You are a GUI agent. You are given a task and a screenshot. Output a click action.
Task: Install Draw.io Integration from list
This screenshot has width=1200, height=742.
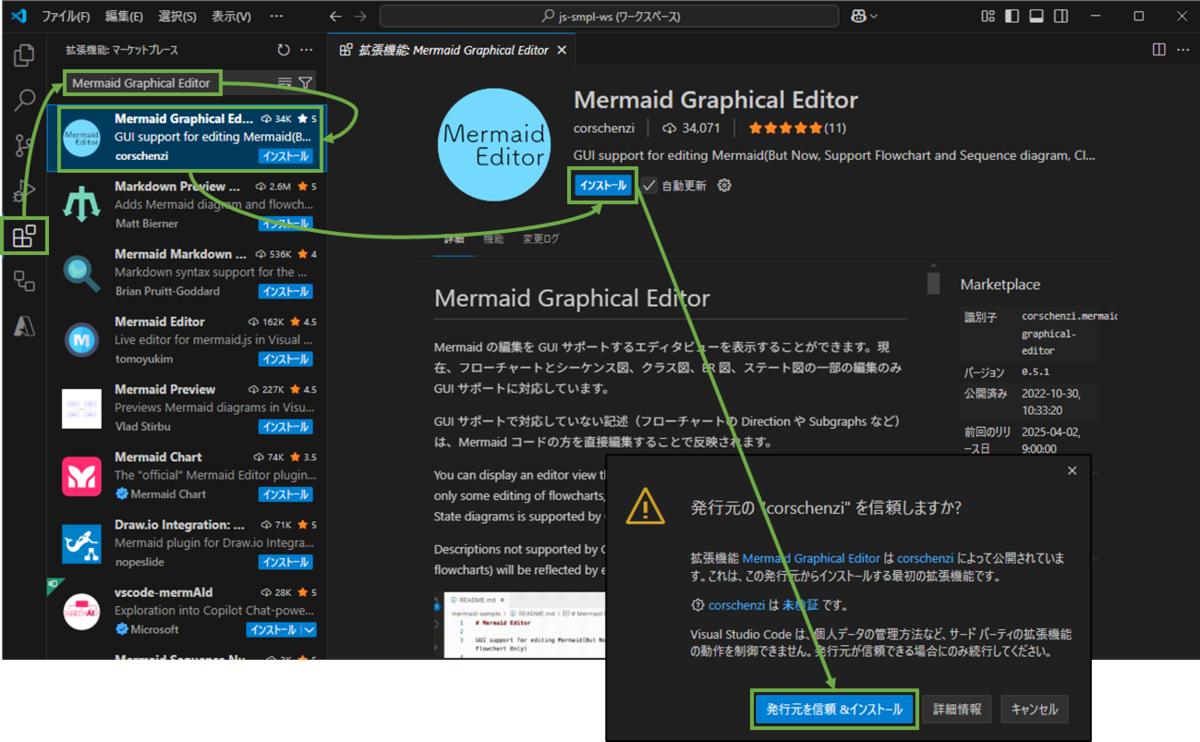[x=286, y=563]
